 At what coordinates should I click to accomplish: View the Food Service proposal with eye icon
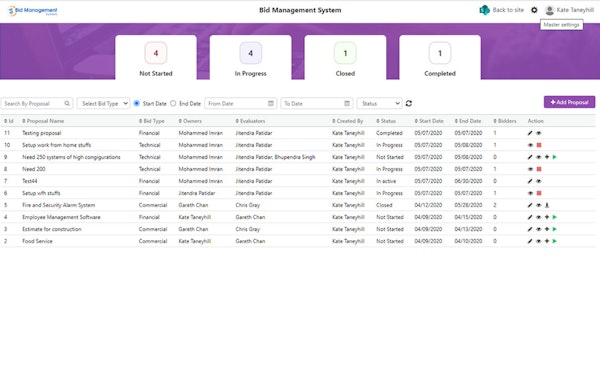pos(538,242)
